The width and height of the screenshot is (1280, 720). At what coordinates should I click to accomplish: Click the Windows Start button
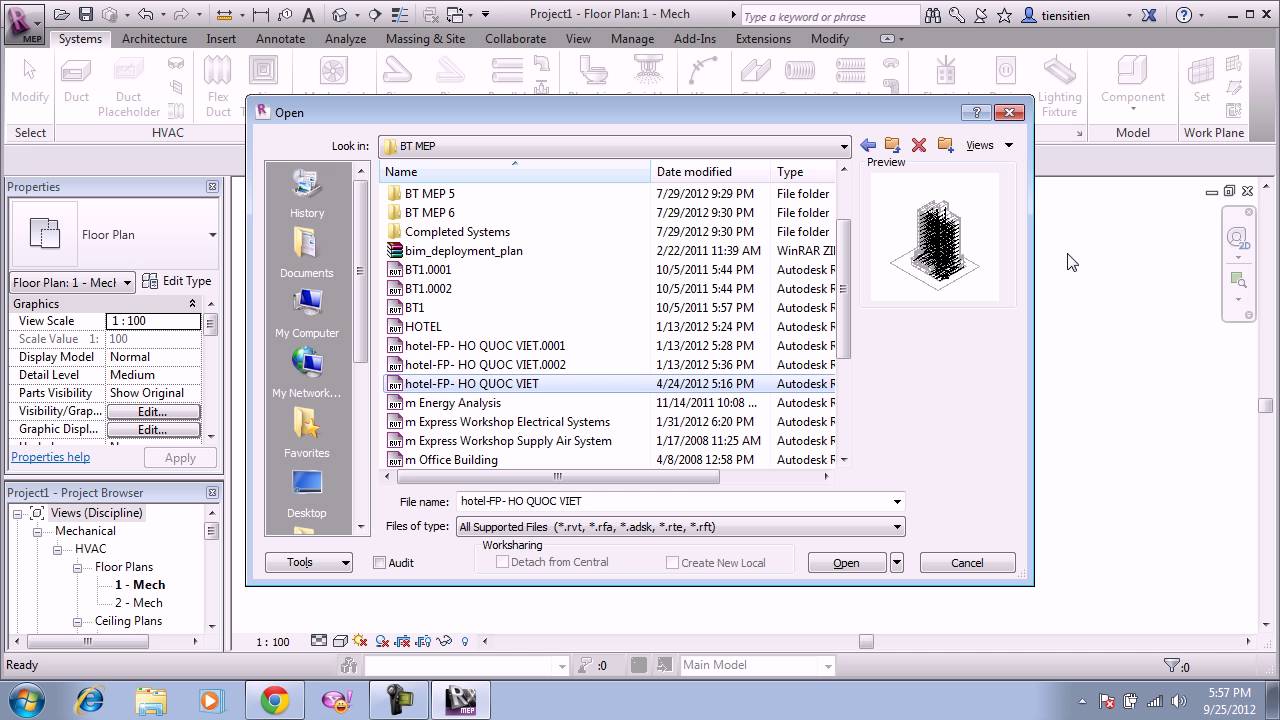click(25, 699)
